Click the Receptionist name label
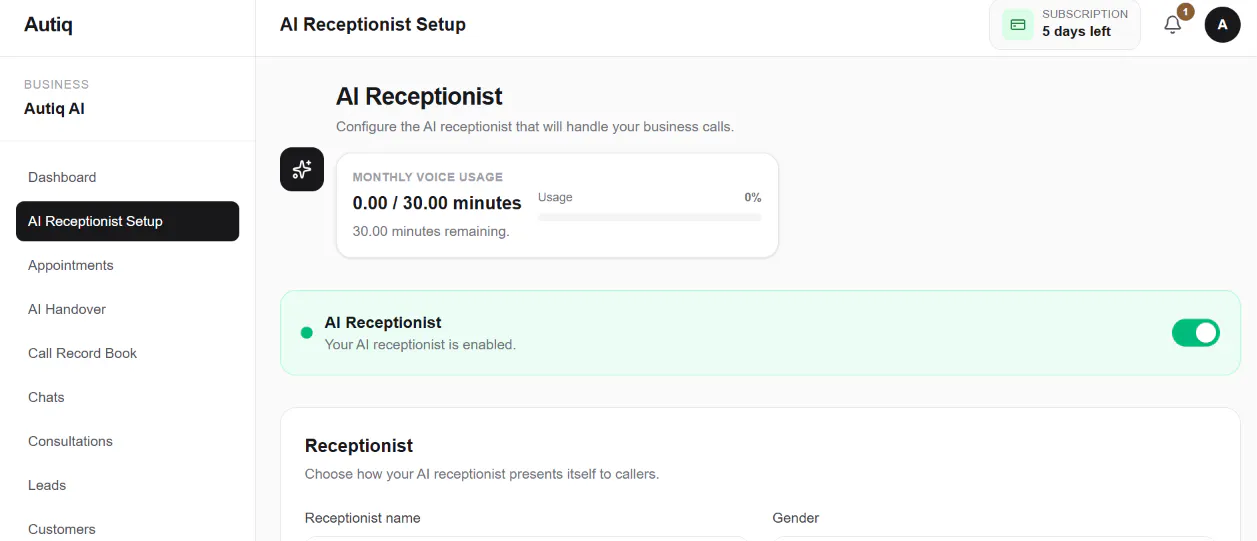 [363, 518]
